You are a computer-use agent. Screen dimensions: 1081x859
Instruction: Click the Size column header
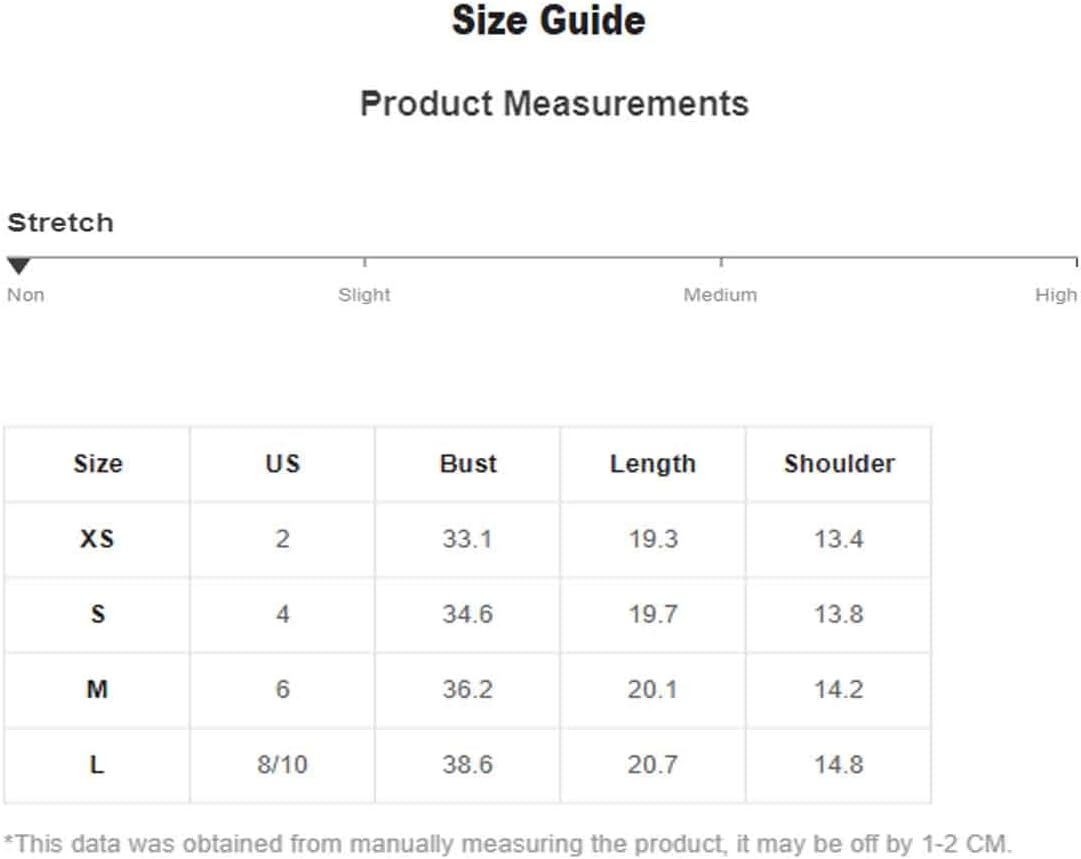pyautogui.click(x=98, y=464)
